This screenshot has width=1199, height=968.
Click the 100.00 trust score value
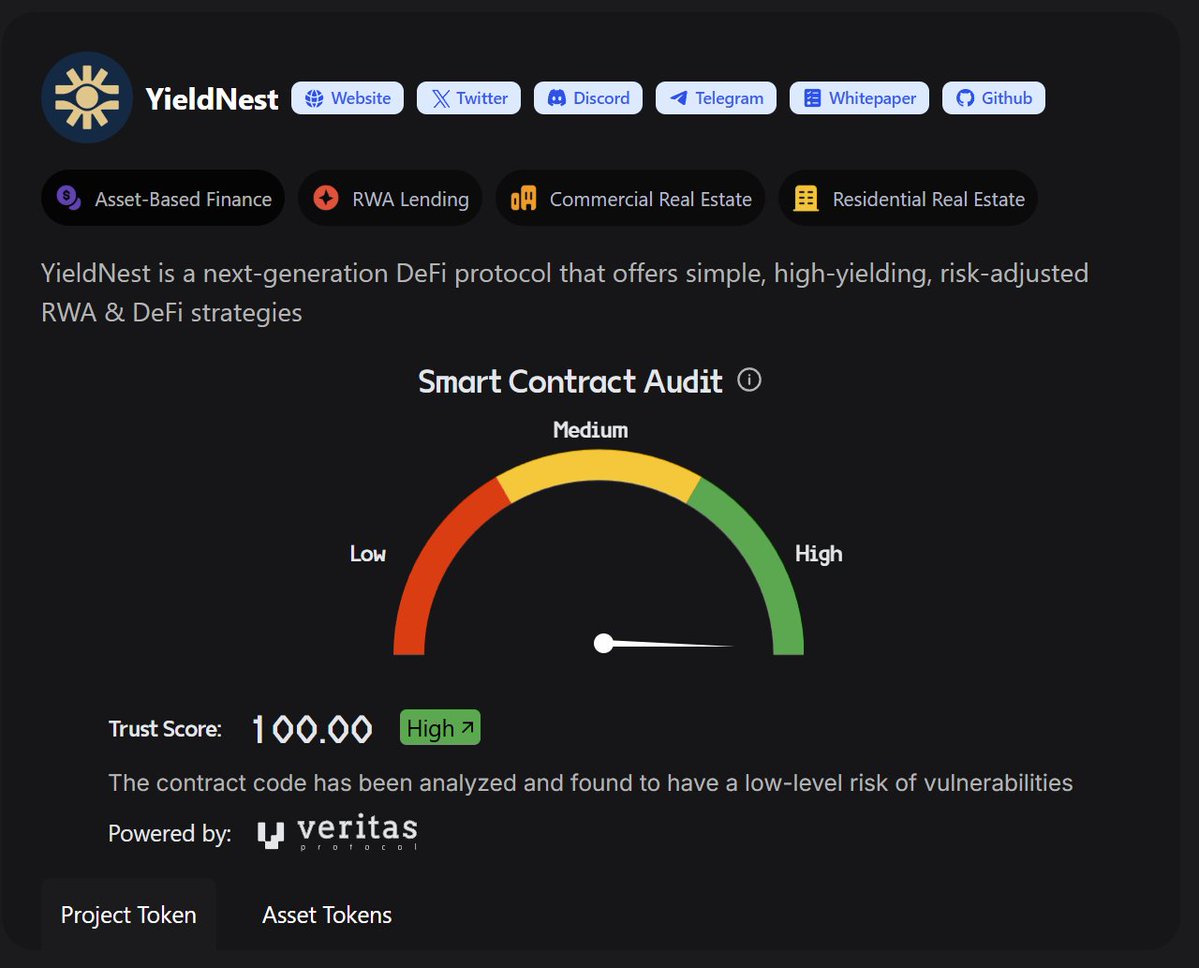(x=312, y=729)
